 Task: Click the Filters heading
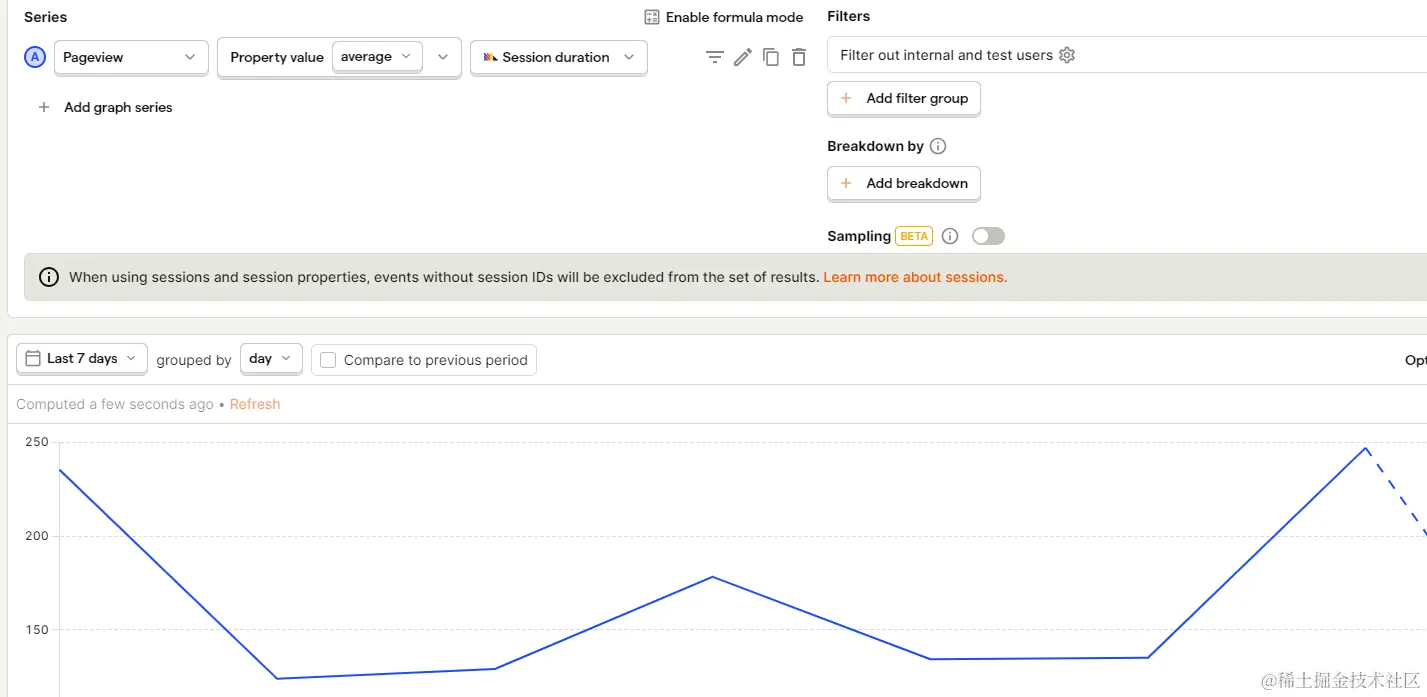(x=849, y=16)
